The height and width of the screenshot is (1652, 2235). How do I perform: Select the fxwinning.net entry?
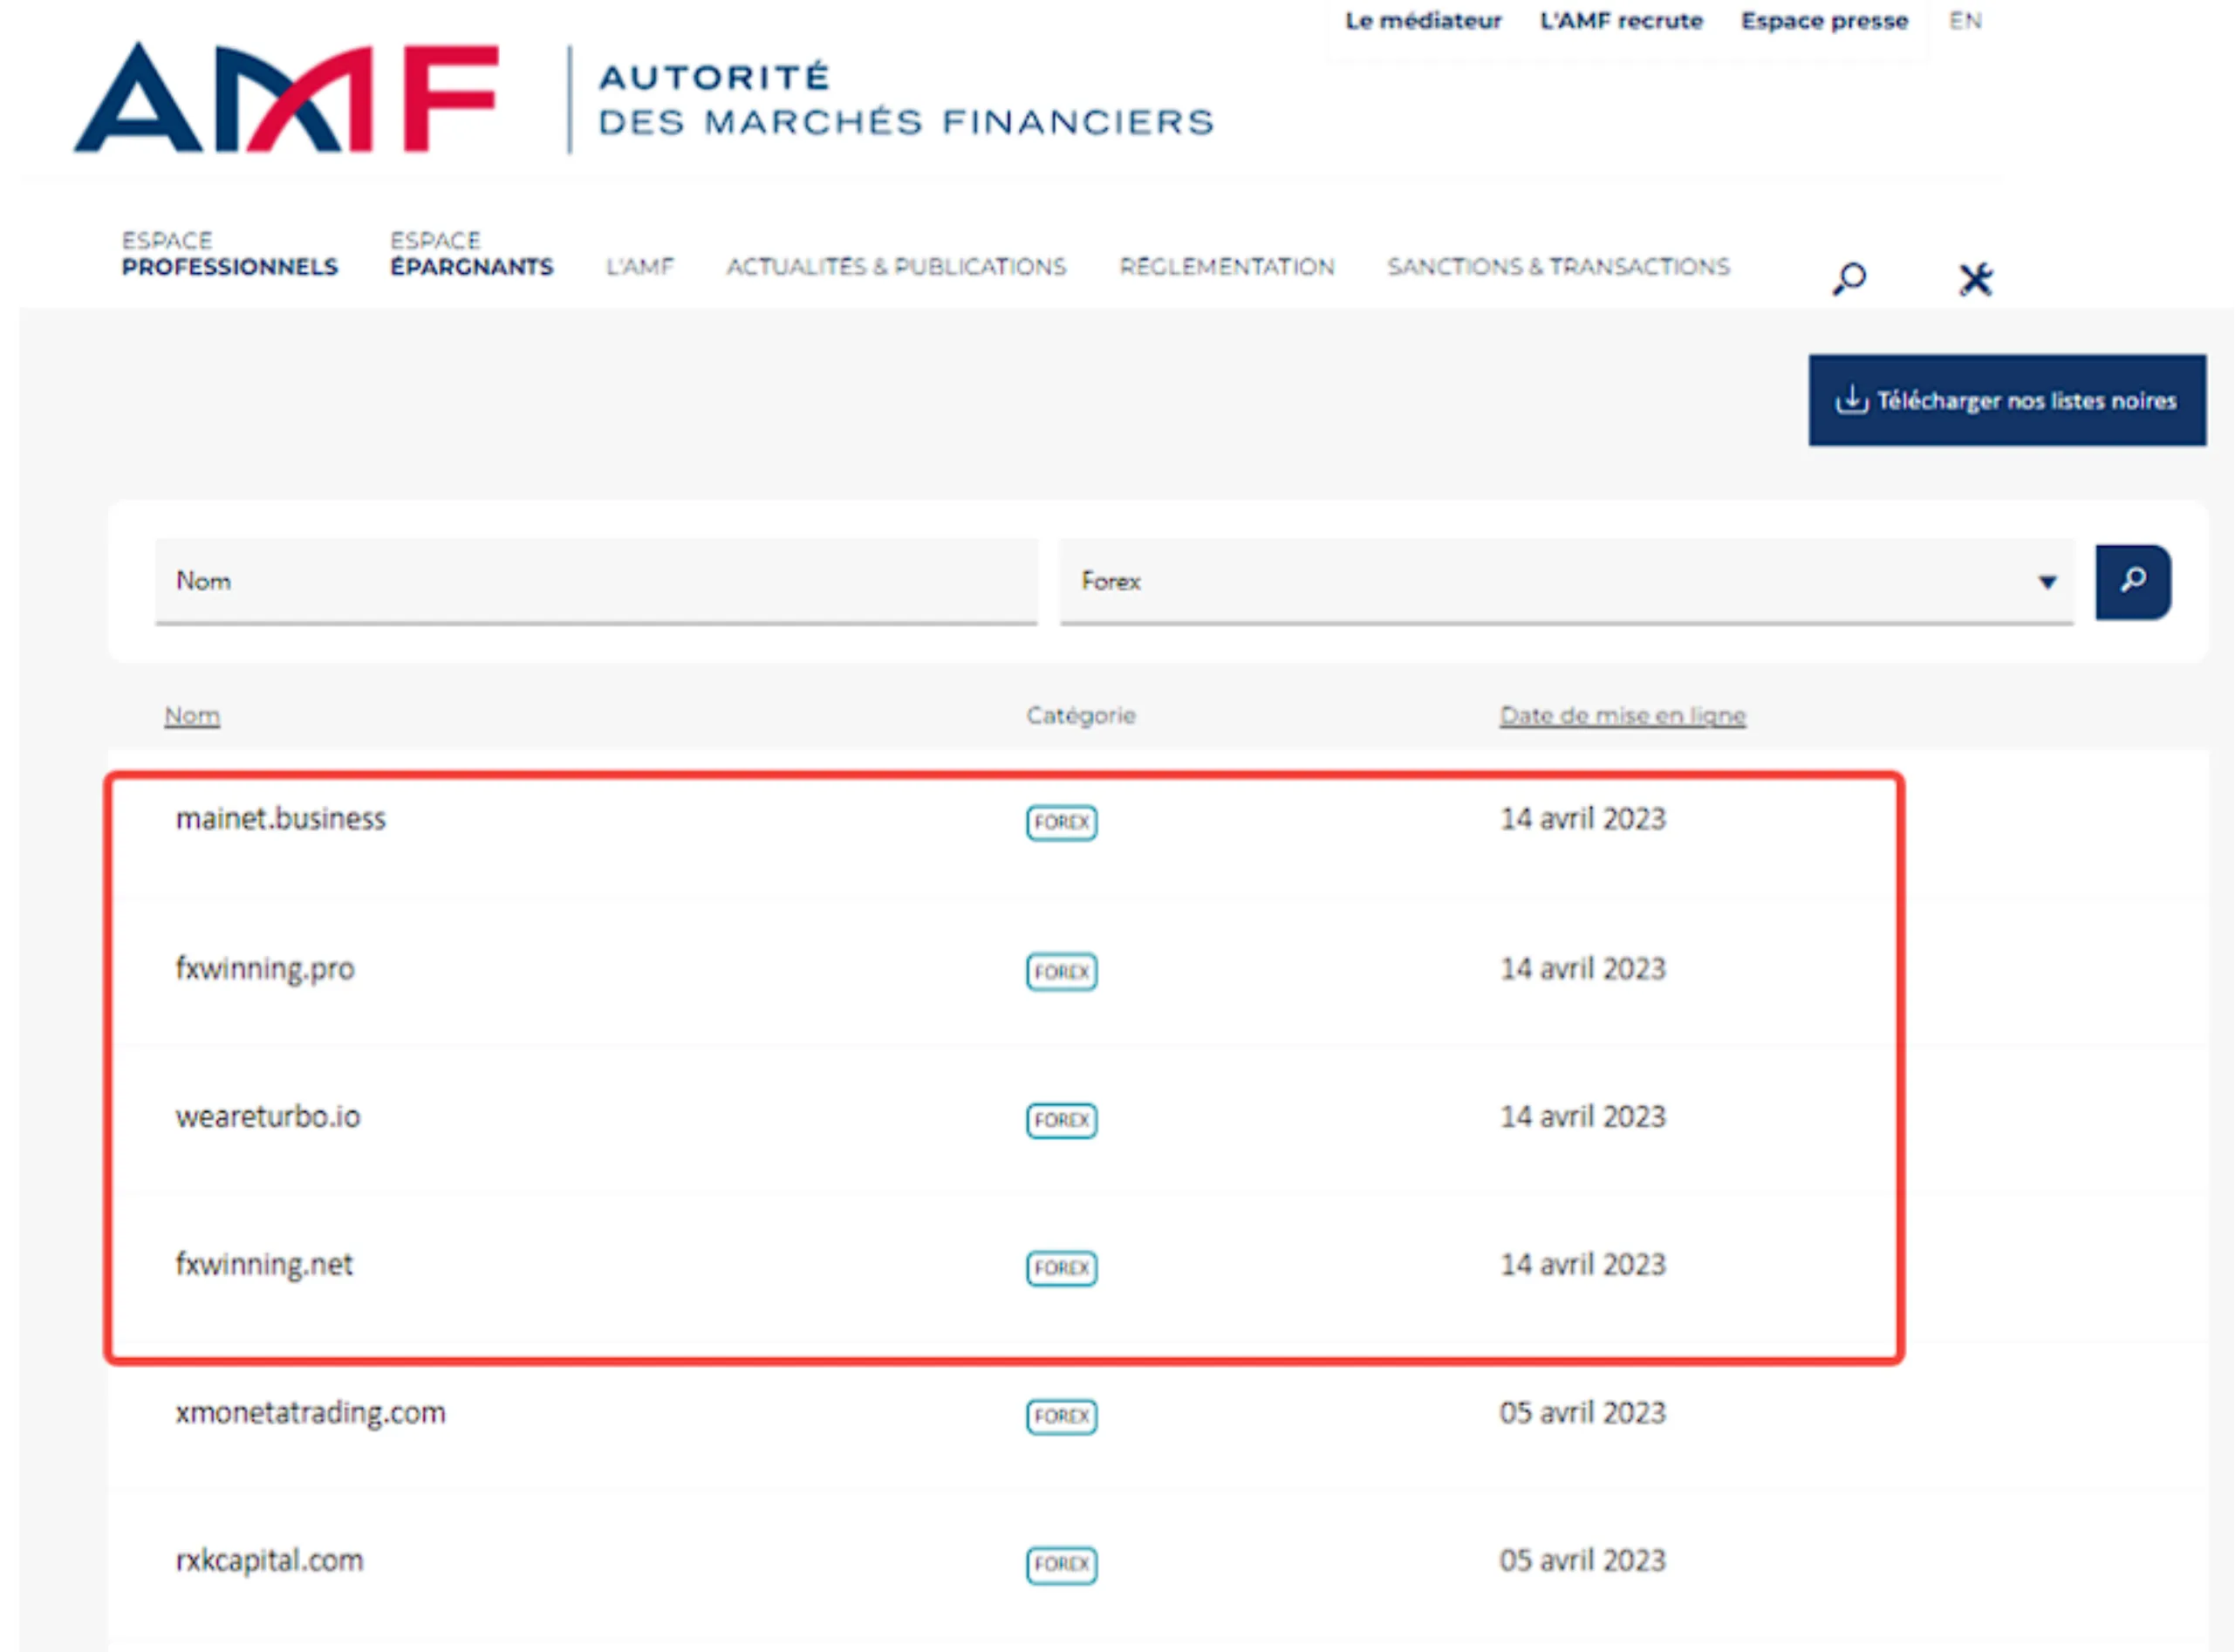click(x=264, y=1265)
